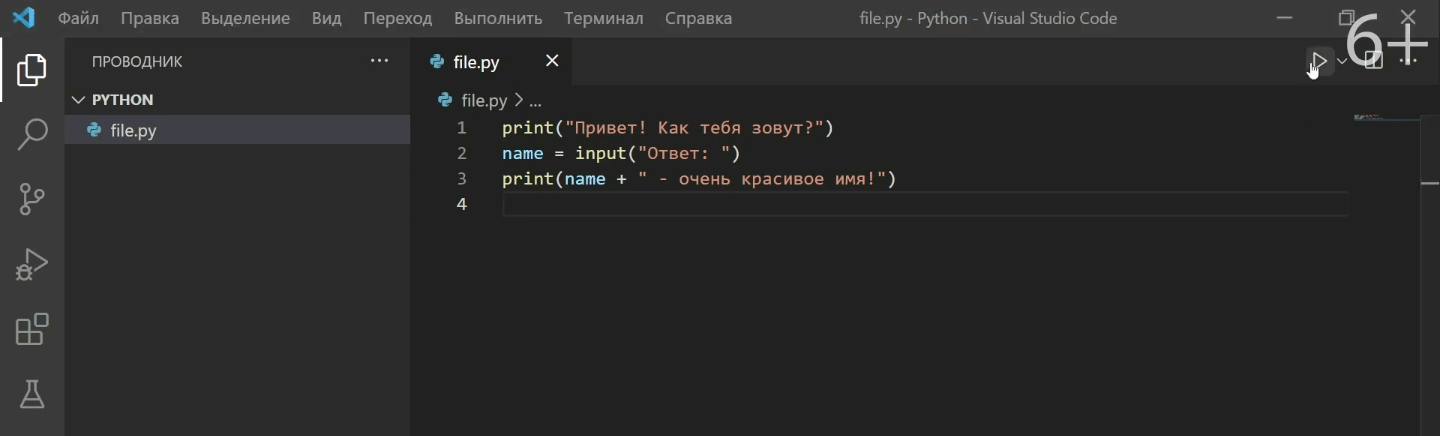
Task: Open Explorer panel more actions menu
Action: 379,61
